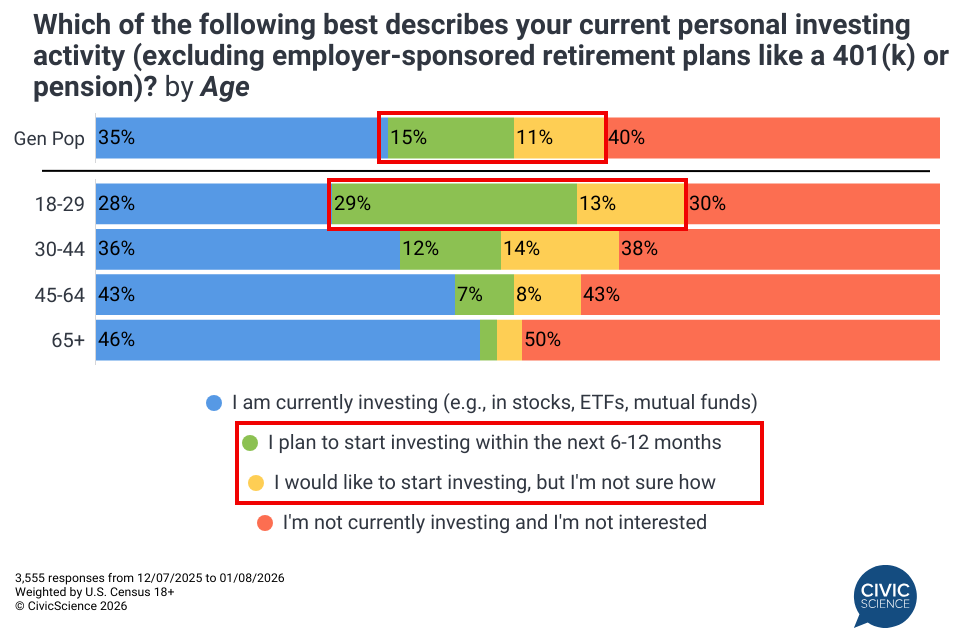Image resolution: width=966 pixels, height=642 pixels.
Task: Click the 18-29 green 29% bar segment
Action: pos(455,204)
